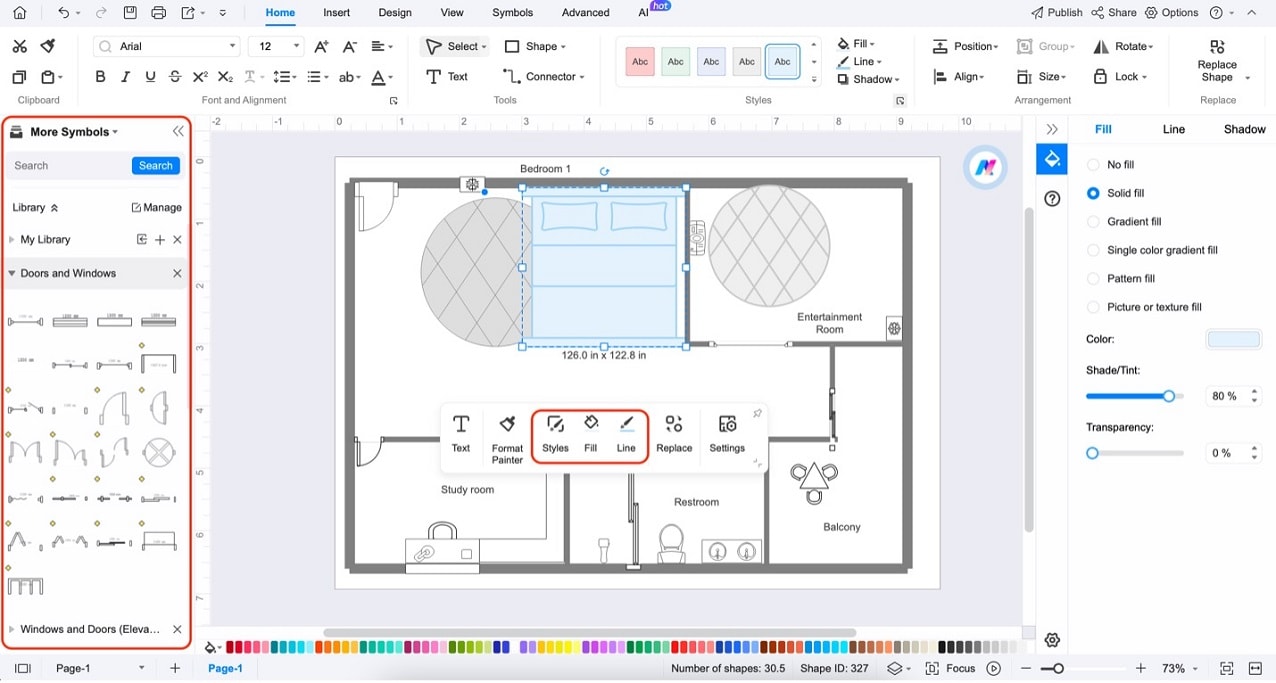Select No fill radio option
1276x683 pixels.
pyautogui.click(x=1093, y=164)
